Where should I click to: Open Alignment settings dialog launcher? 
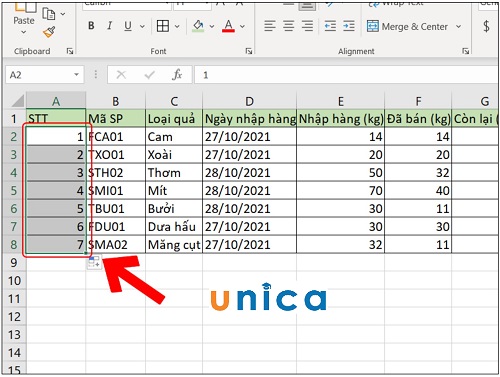[x=466, y=51]
